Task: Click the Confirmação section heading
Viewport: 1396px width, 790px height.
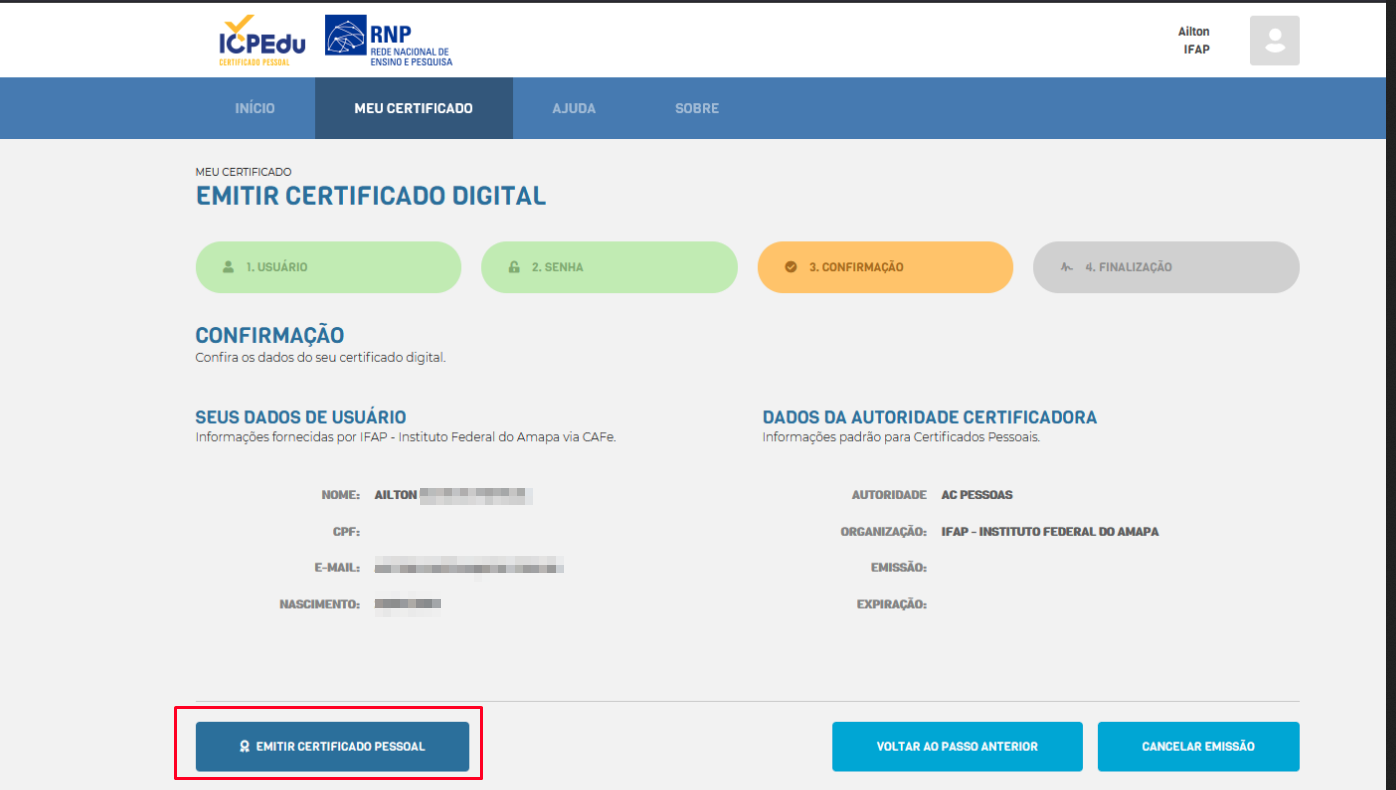Action: pyautogui.click(x=270, y=336)
